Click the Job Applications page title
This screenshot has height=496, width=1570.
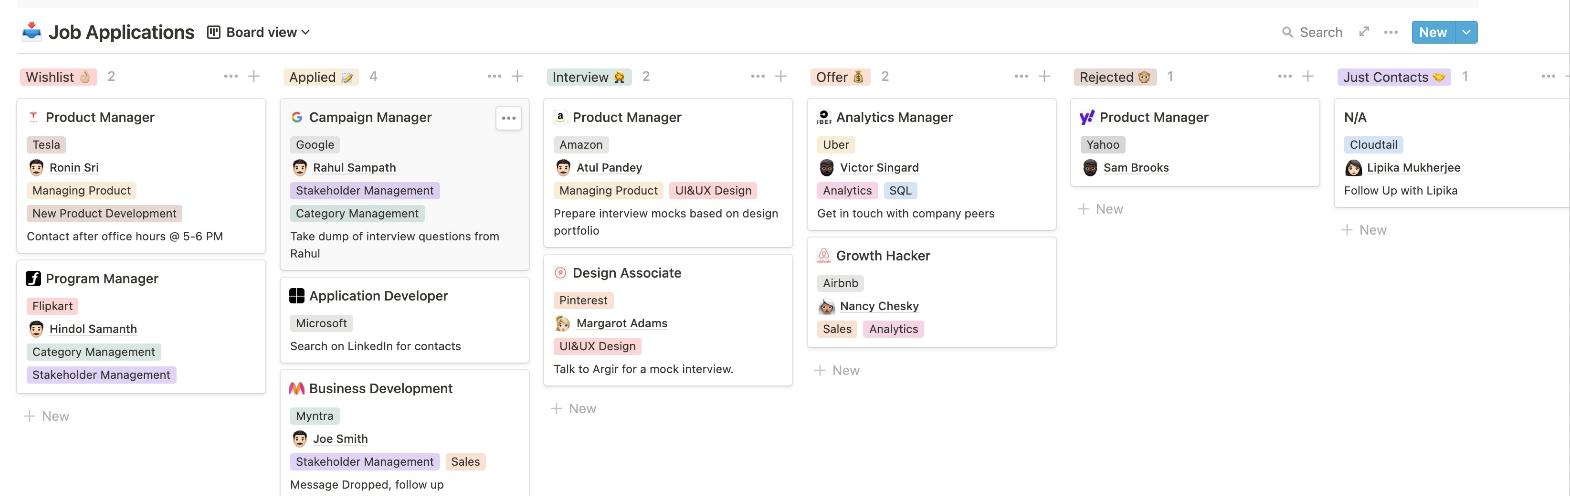point(121,32)
